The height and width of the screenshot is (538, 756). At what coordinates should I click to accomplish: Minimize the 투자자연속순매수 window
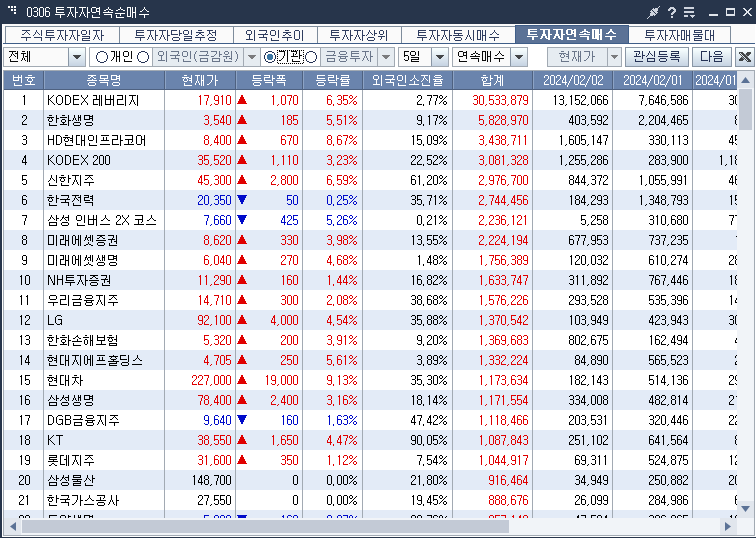pos(714,13)
